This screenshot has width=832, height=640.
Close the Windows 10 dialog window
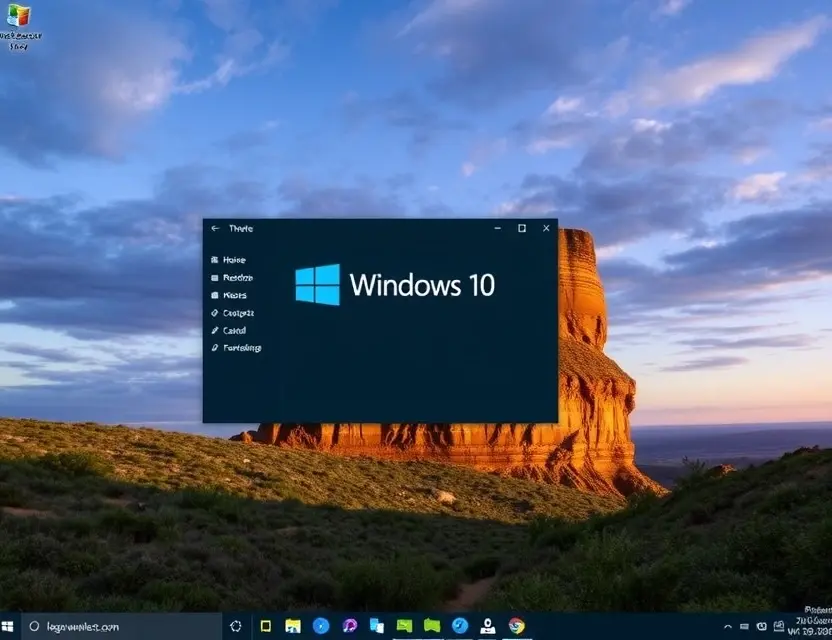[546, 228]
